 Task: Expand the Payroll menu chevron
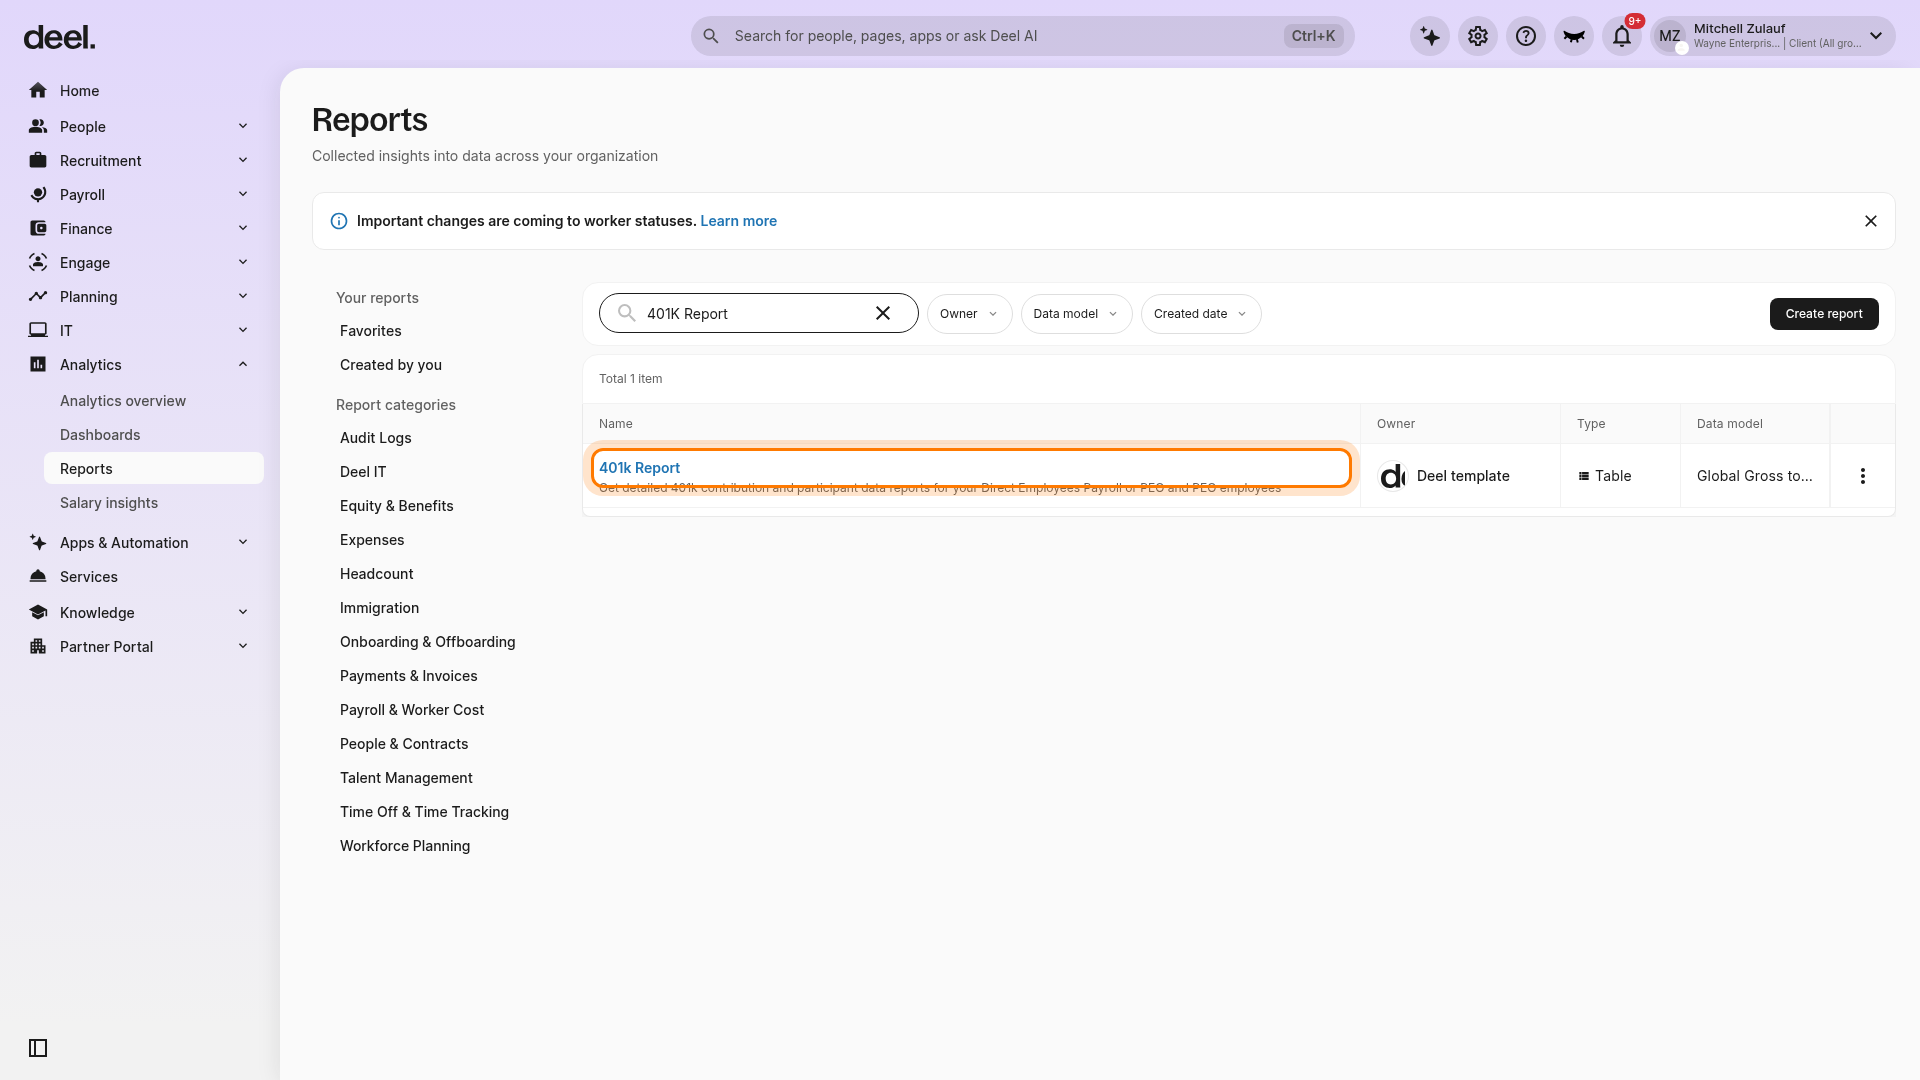(243, 195)
